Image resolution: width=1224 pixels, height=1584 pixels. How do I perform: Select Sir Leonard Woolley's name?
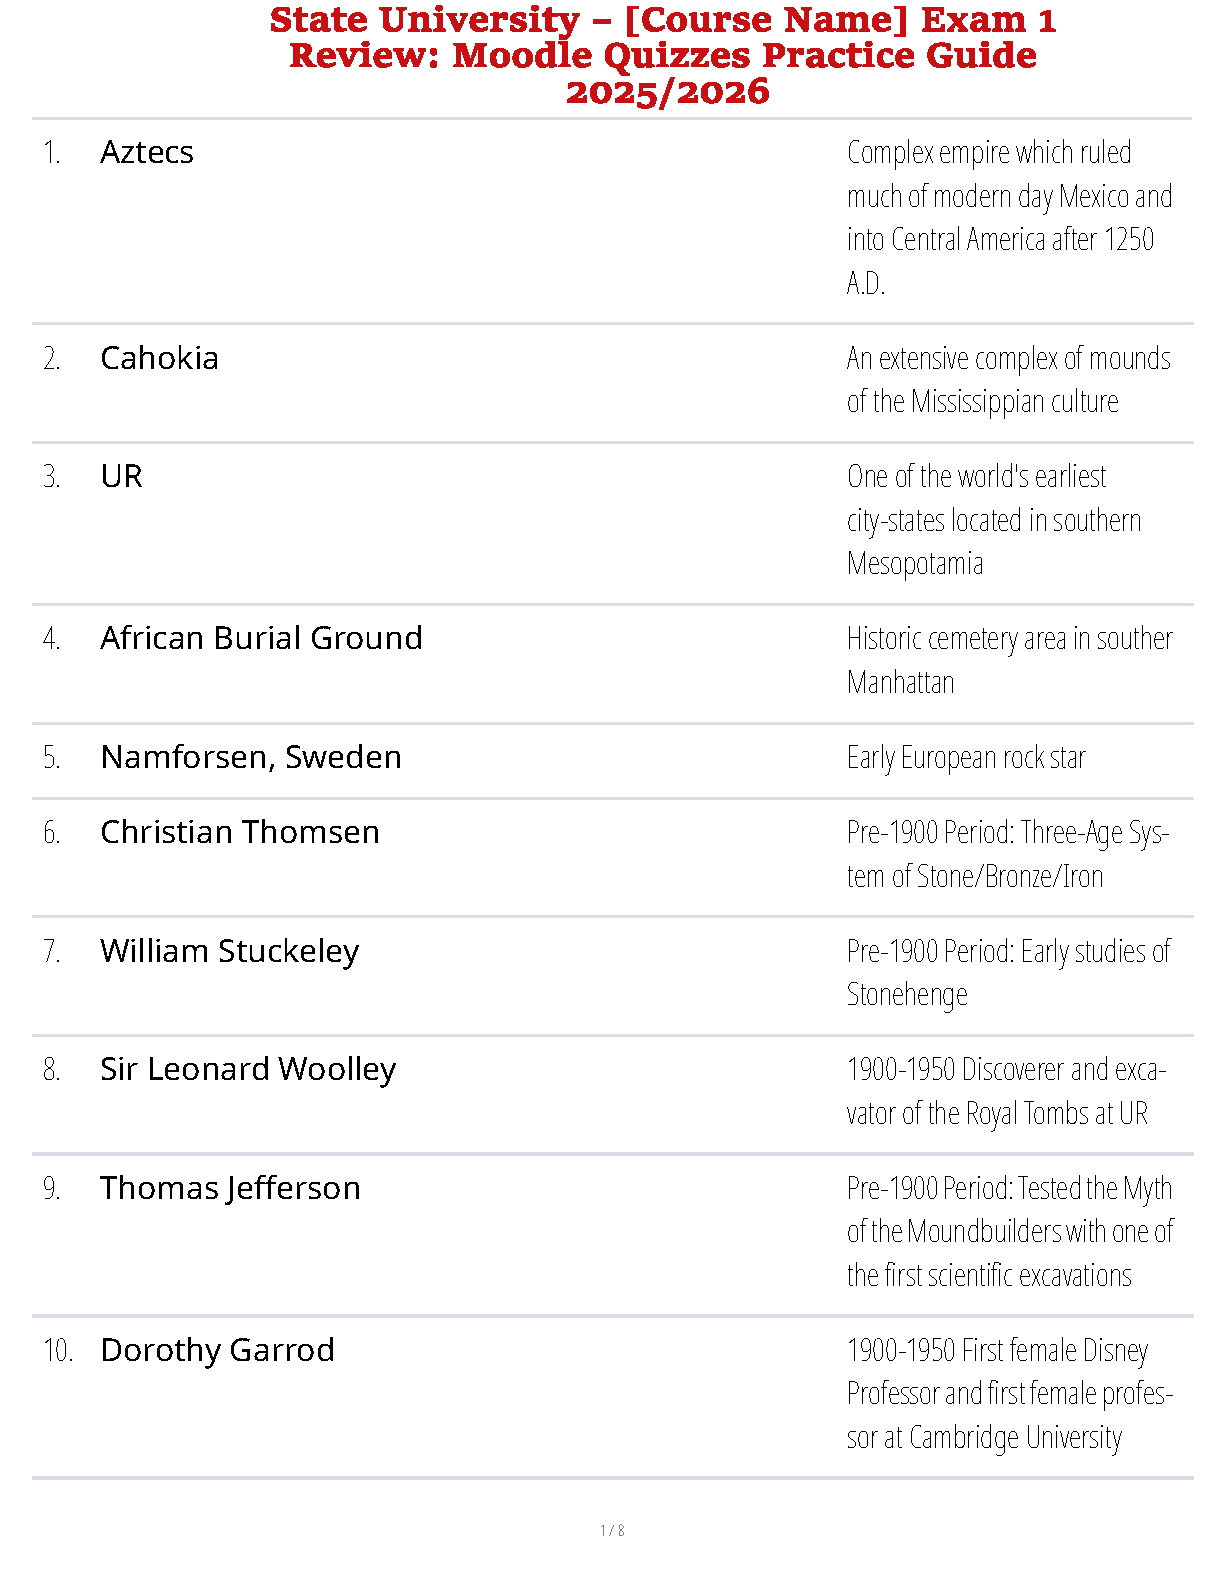pos(248,1070)
